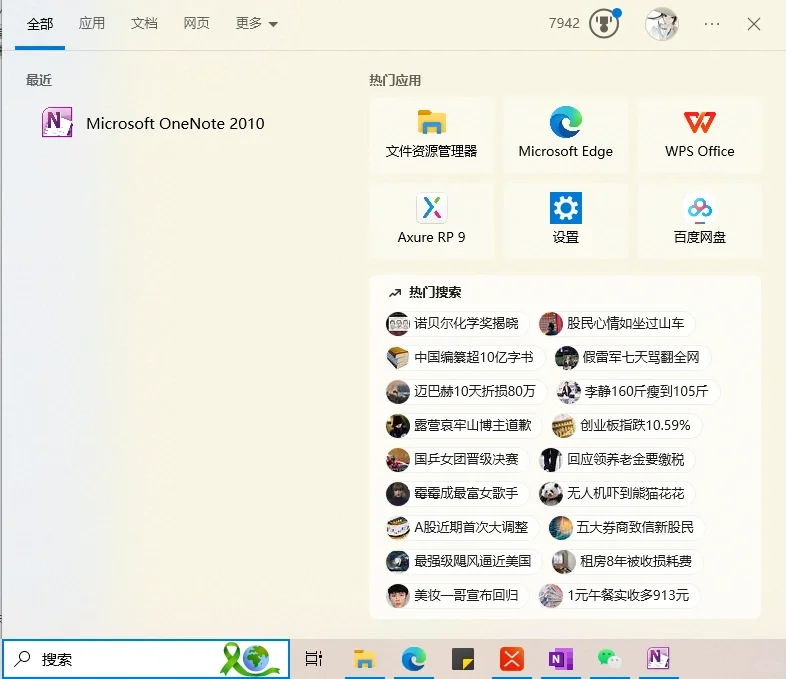The height and width of the screenshot is (679, 786).
Task: Open the three-dot more options menu
Action: (712, 24)
